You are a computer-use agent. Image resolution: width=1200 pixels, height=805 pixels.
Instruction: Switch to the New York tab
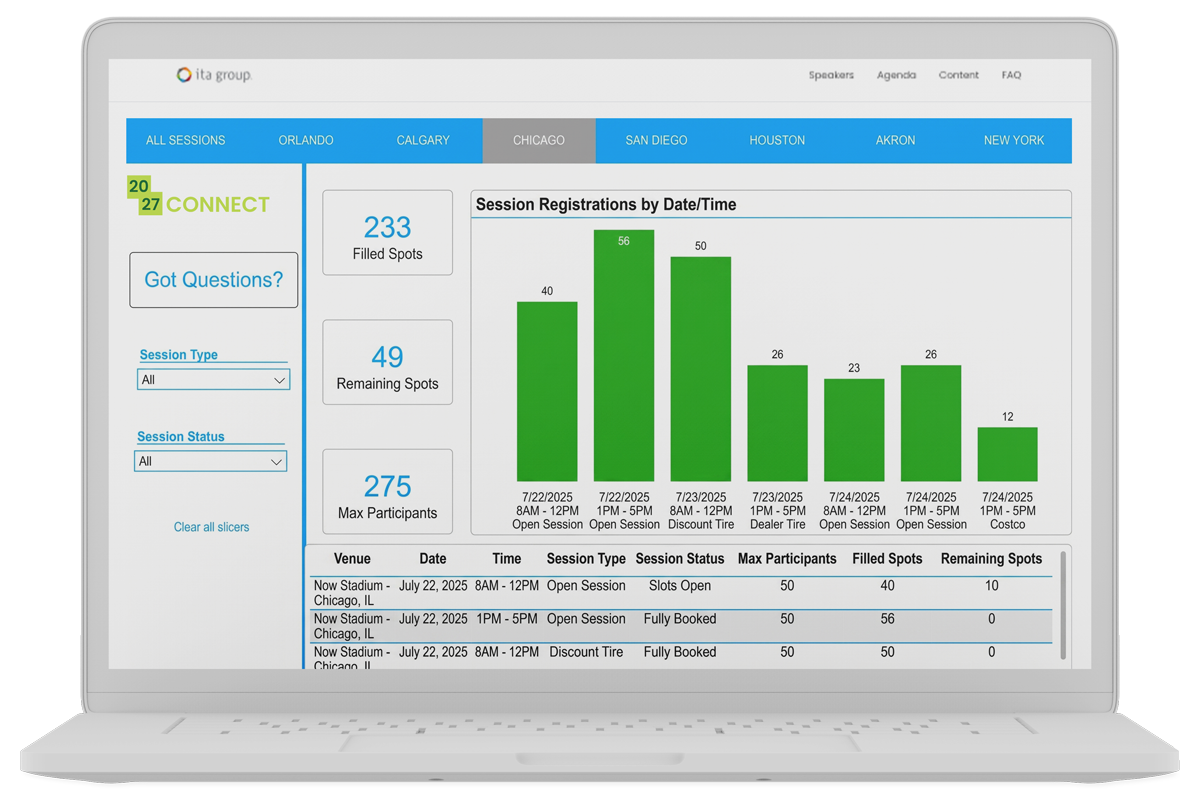tap(1013, 141)
